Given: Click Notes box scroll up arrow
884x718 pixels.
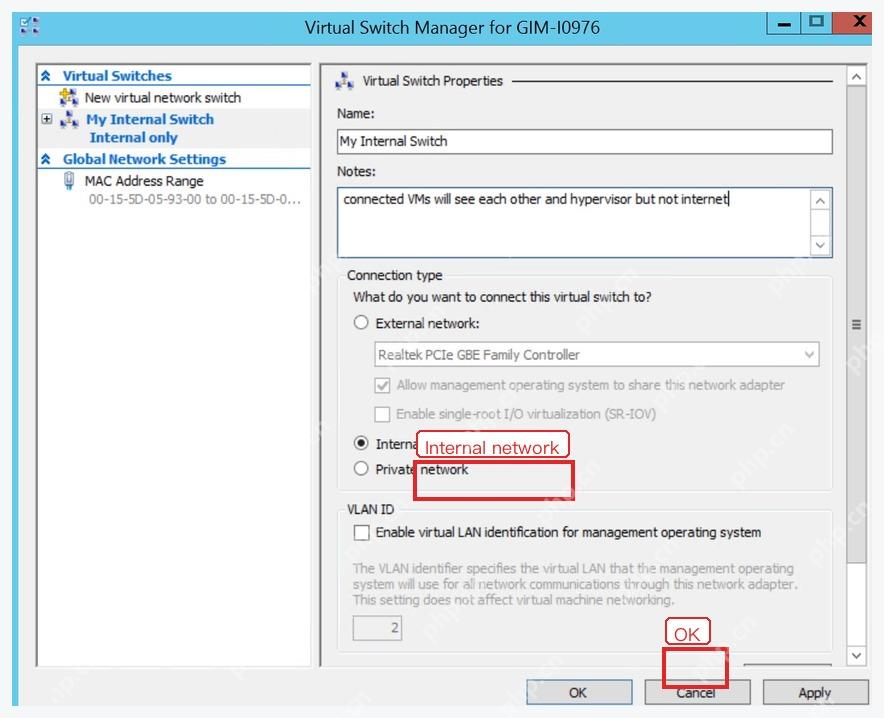Looking at the screenshot, I should pos(820,201).
